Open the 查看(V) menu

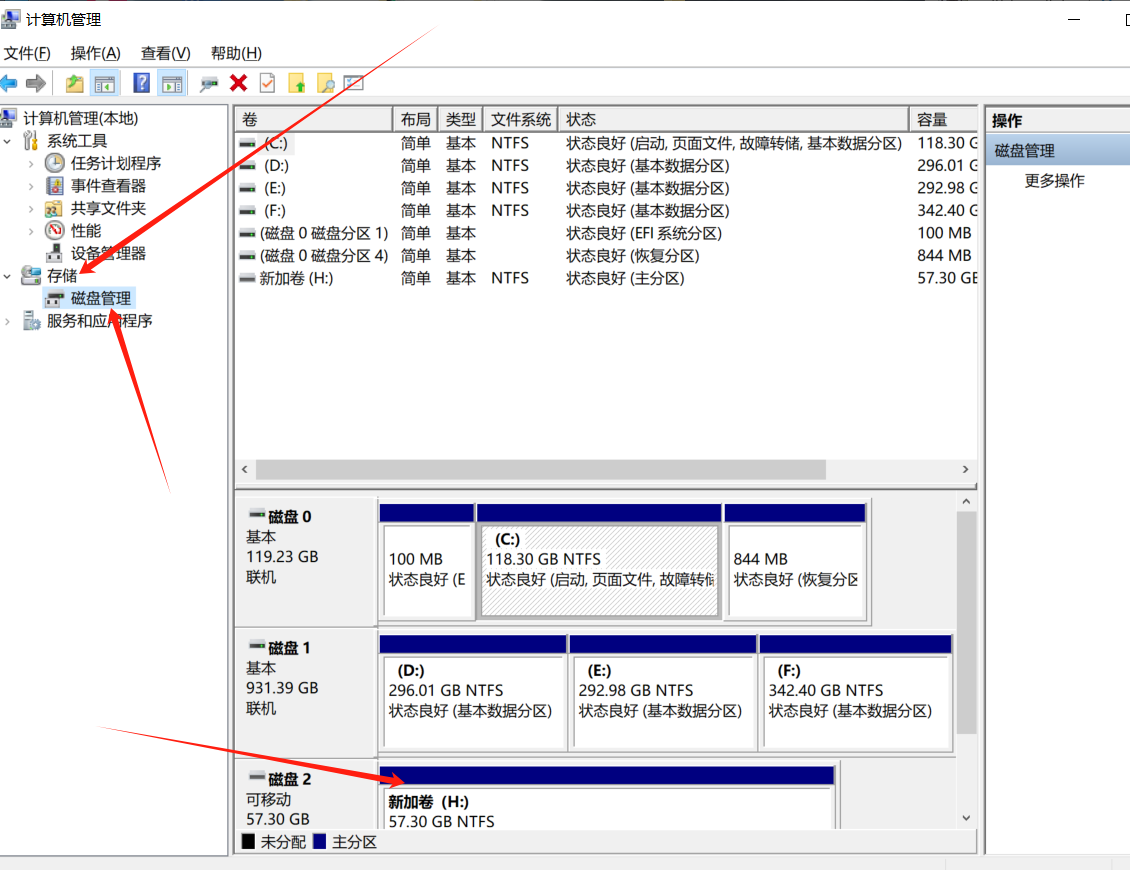click(x=165, y=53)
